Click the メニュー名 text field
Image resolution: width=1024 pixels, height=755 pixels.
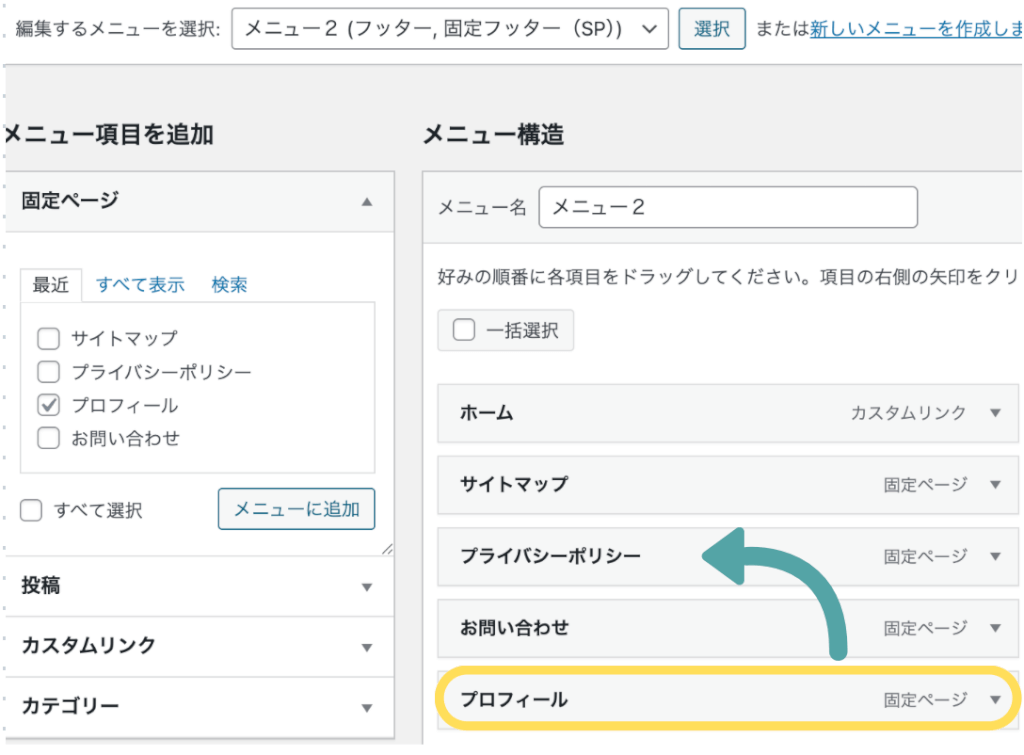pos(727,208)
